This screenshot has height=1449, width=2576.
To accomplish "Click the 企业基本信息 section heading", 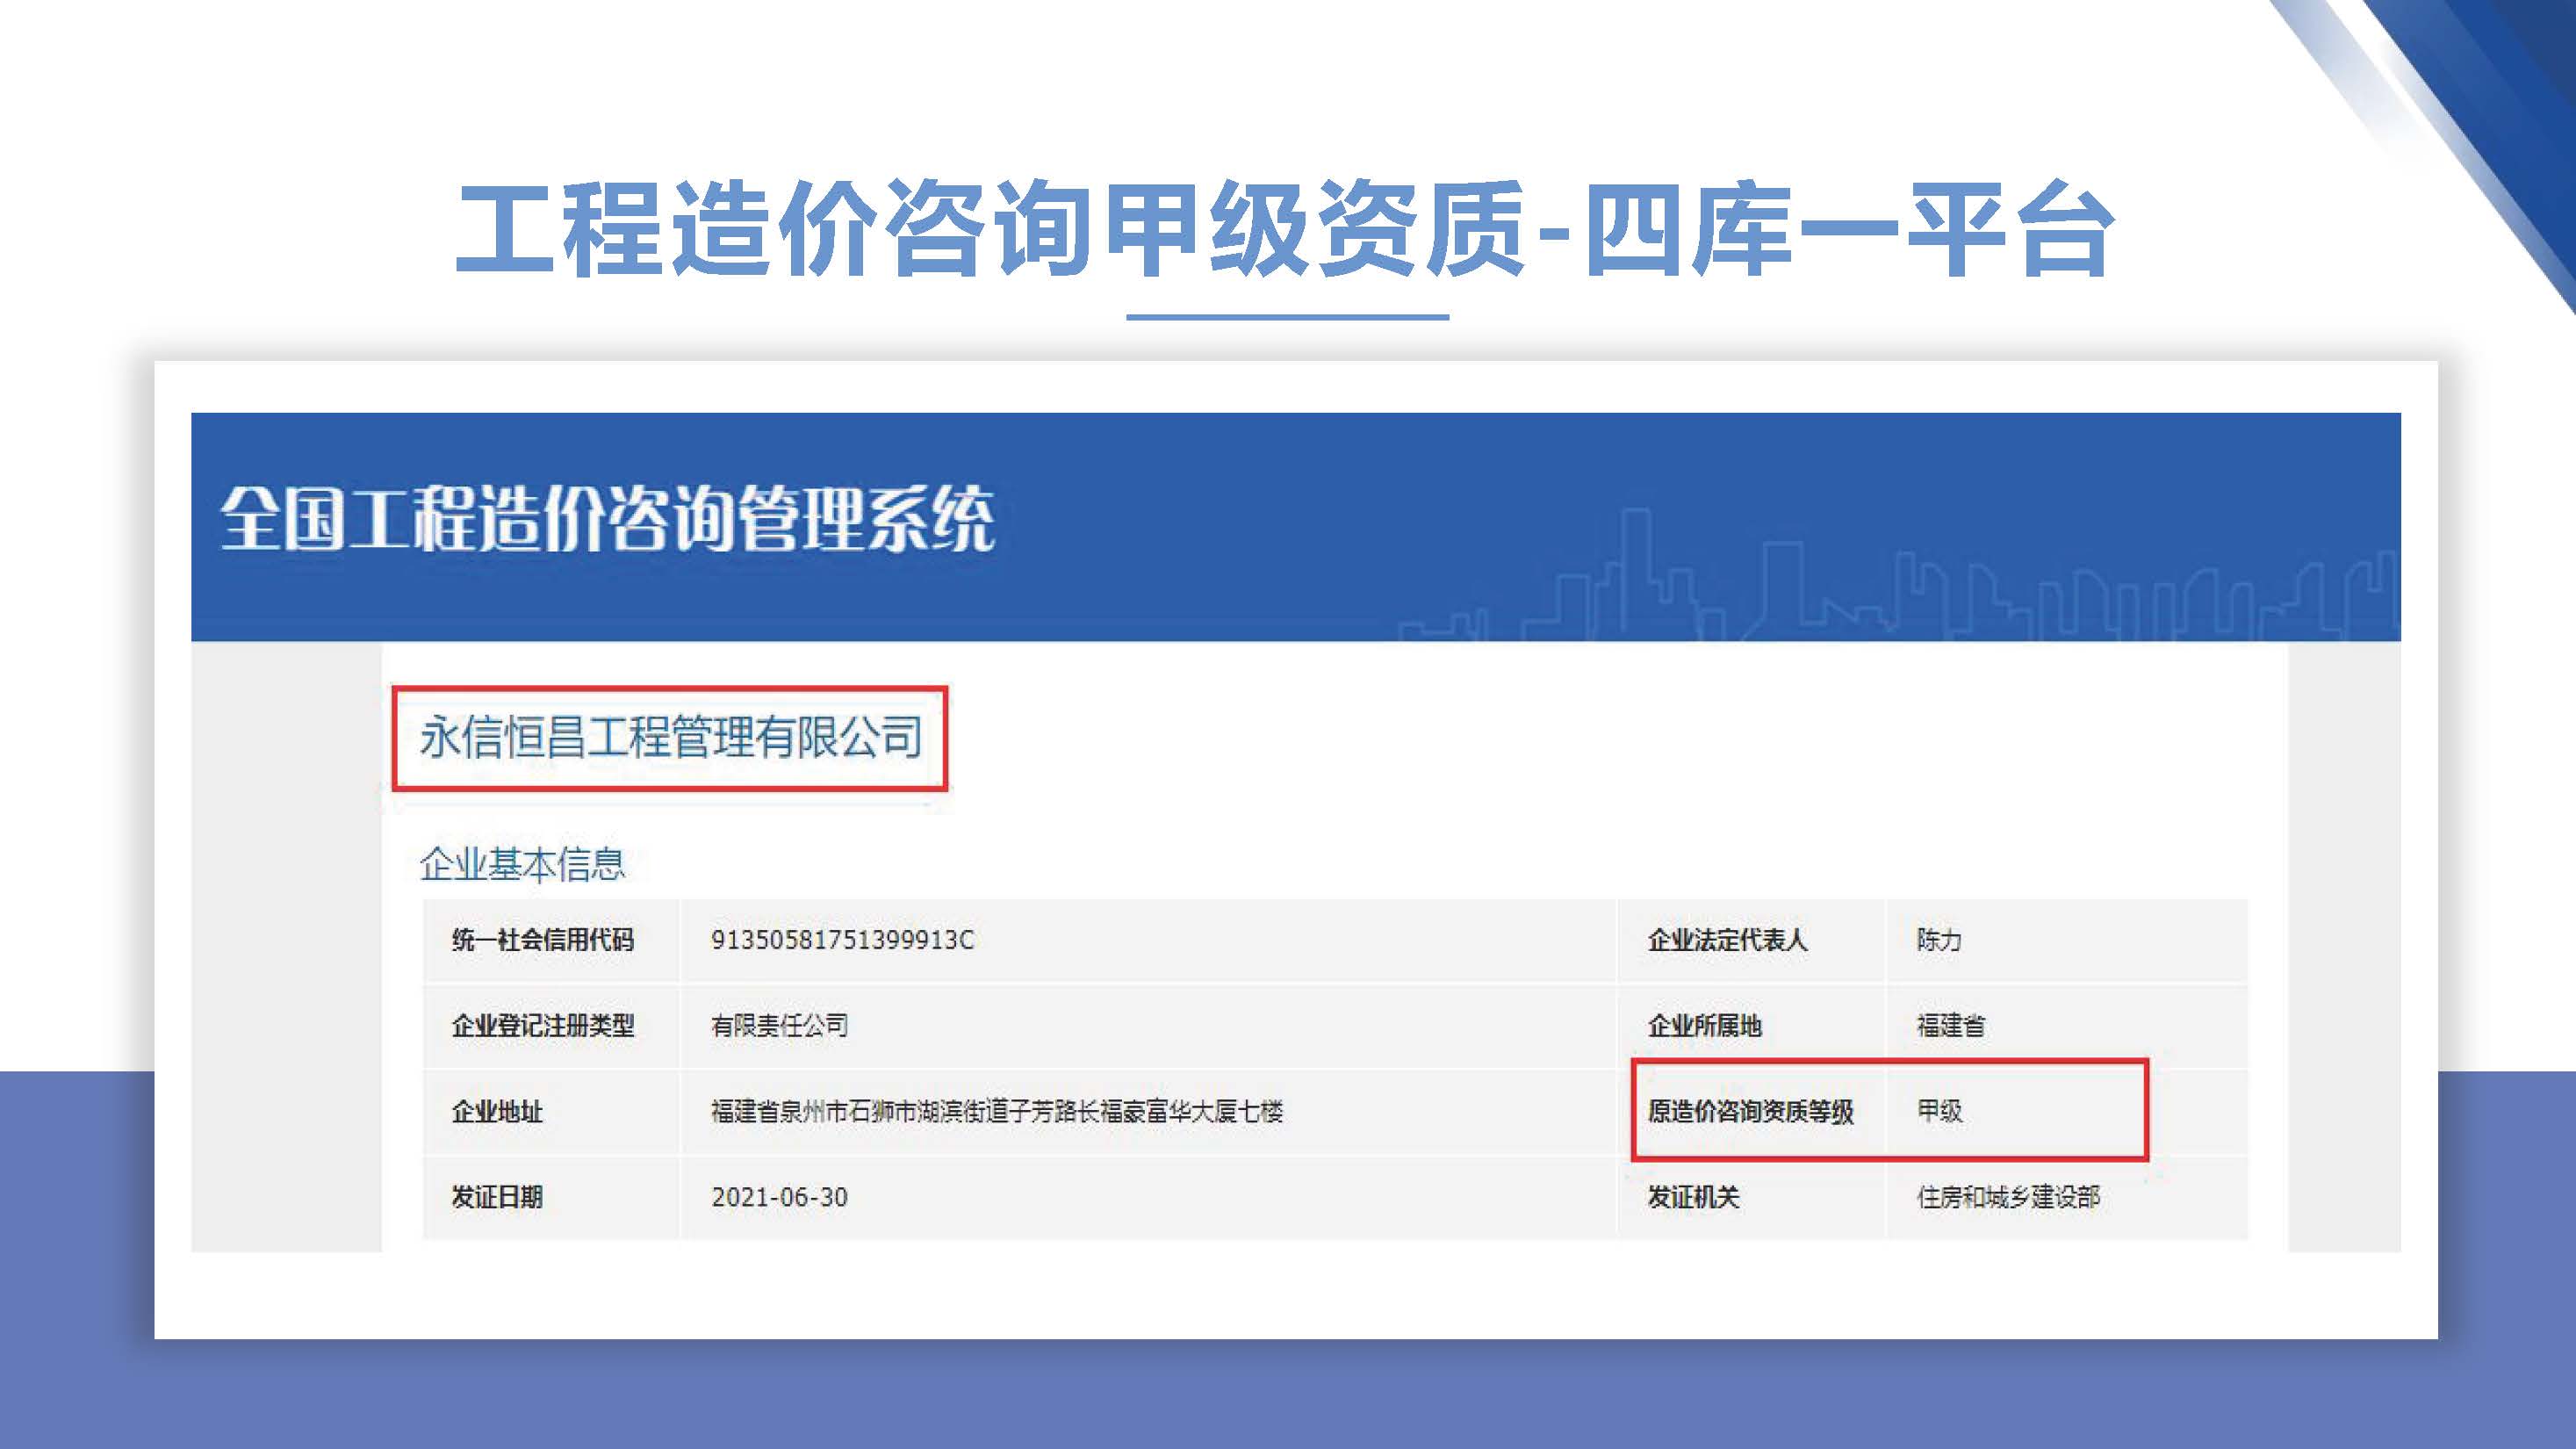I will (x=522, y=864).
